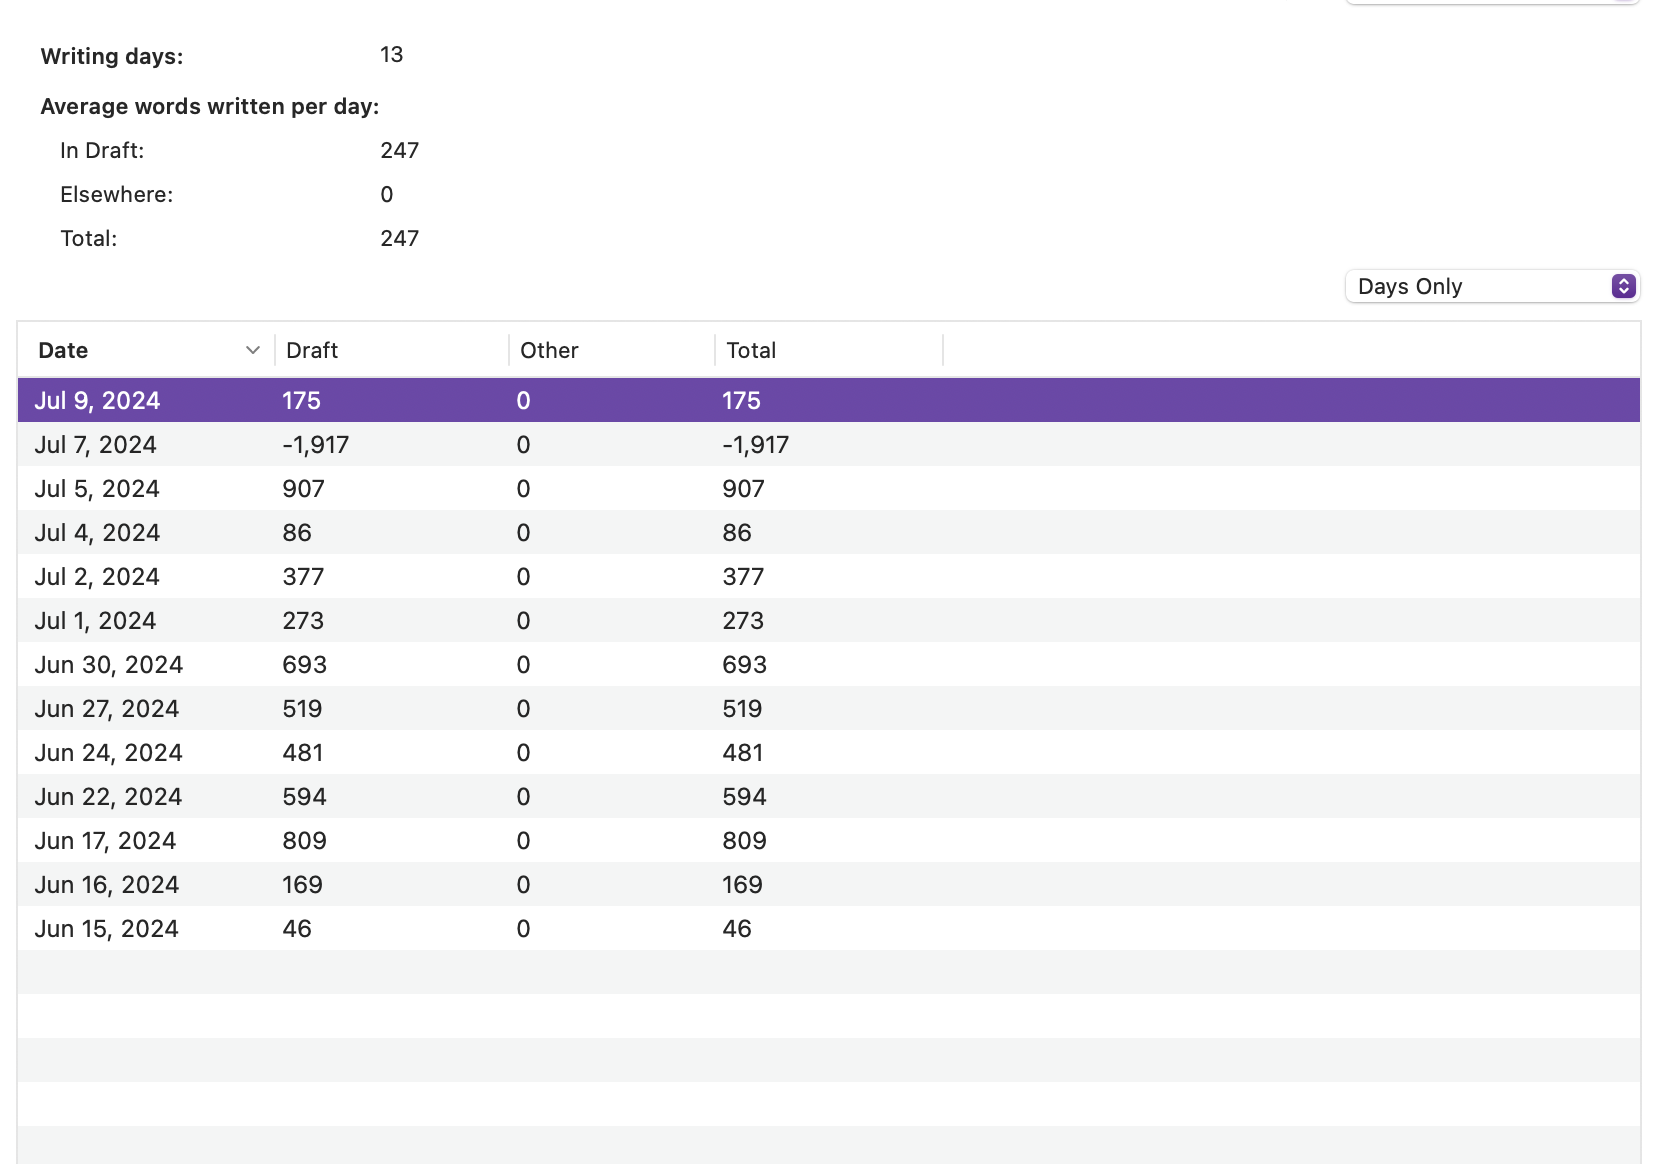Click the 809 value in Draft column

(305, 841)
